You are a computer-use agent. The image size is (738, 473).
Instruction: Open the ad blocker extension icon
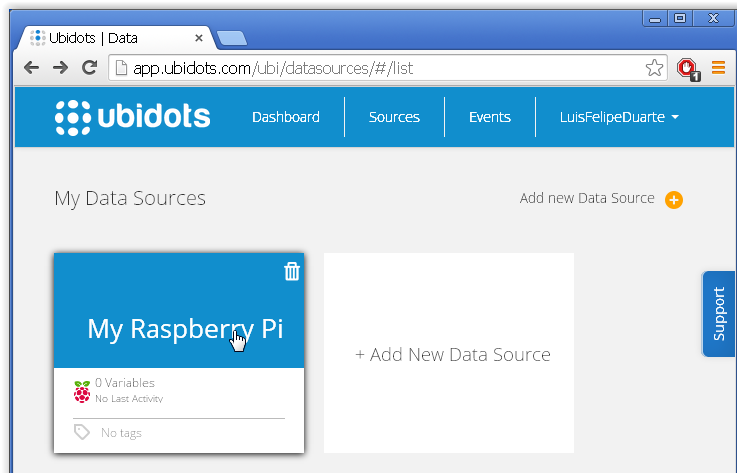pos(688,69)
